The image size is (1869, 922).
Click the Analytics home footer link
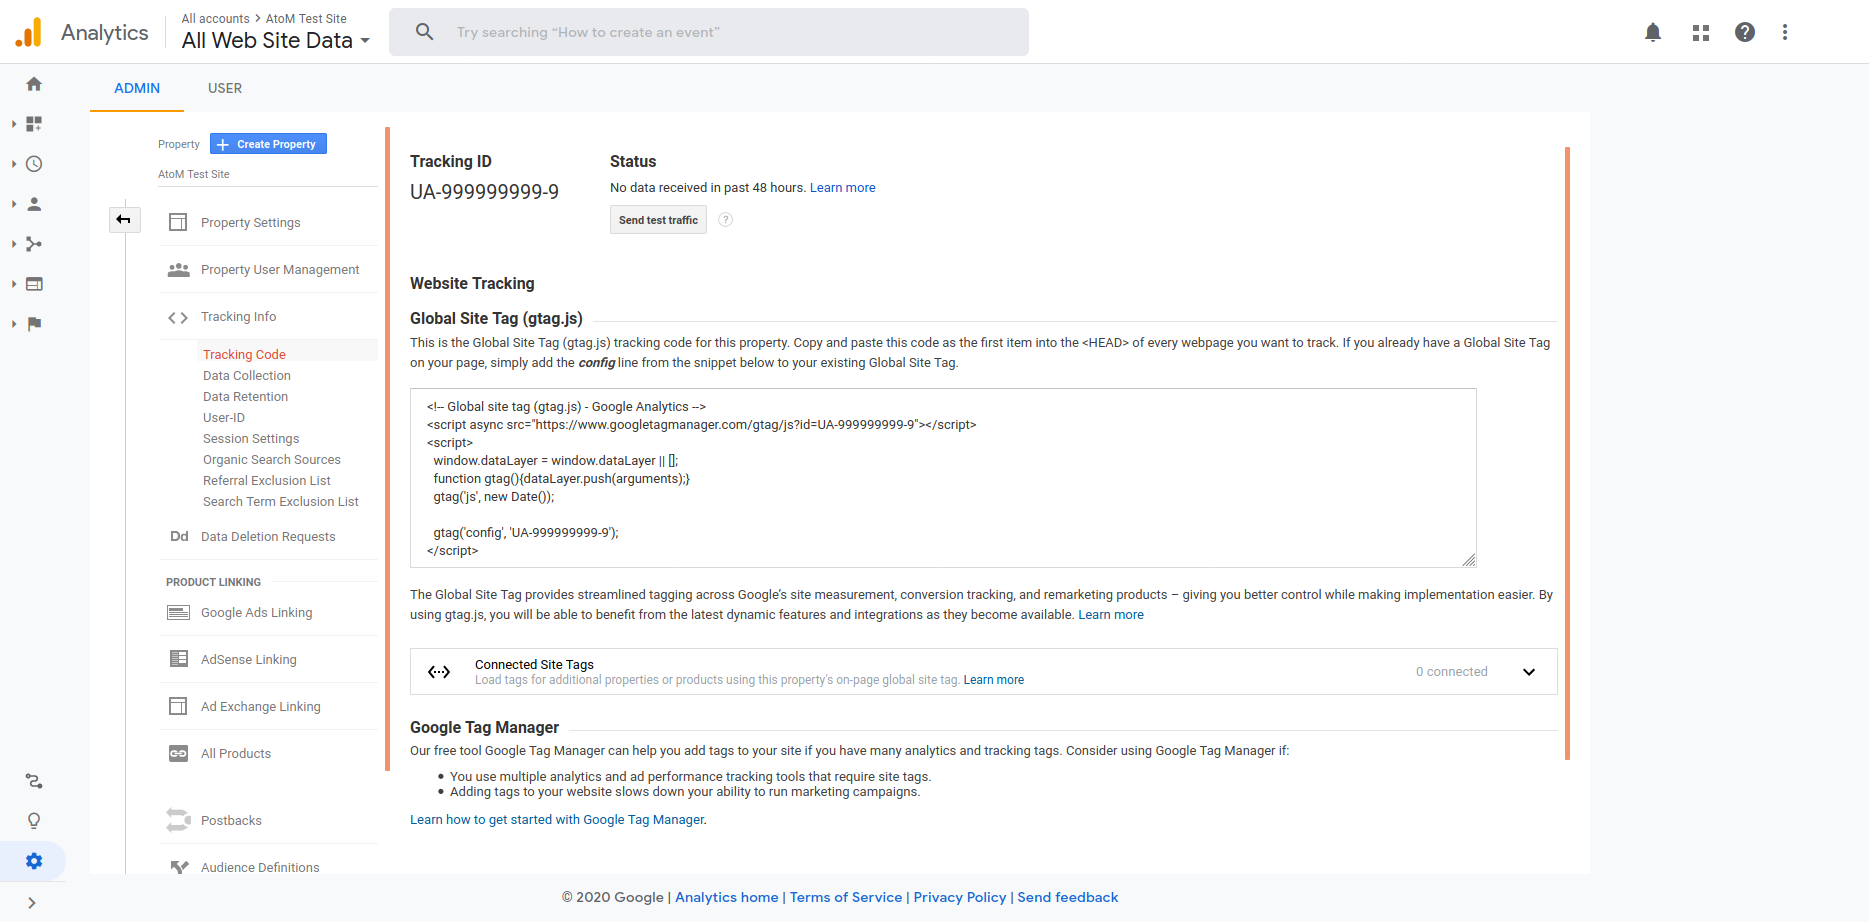coord(727,897)
